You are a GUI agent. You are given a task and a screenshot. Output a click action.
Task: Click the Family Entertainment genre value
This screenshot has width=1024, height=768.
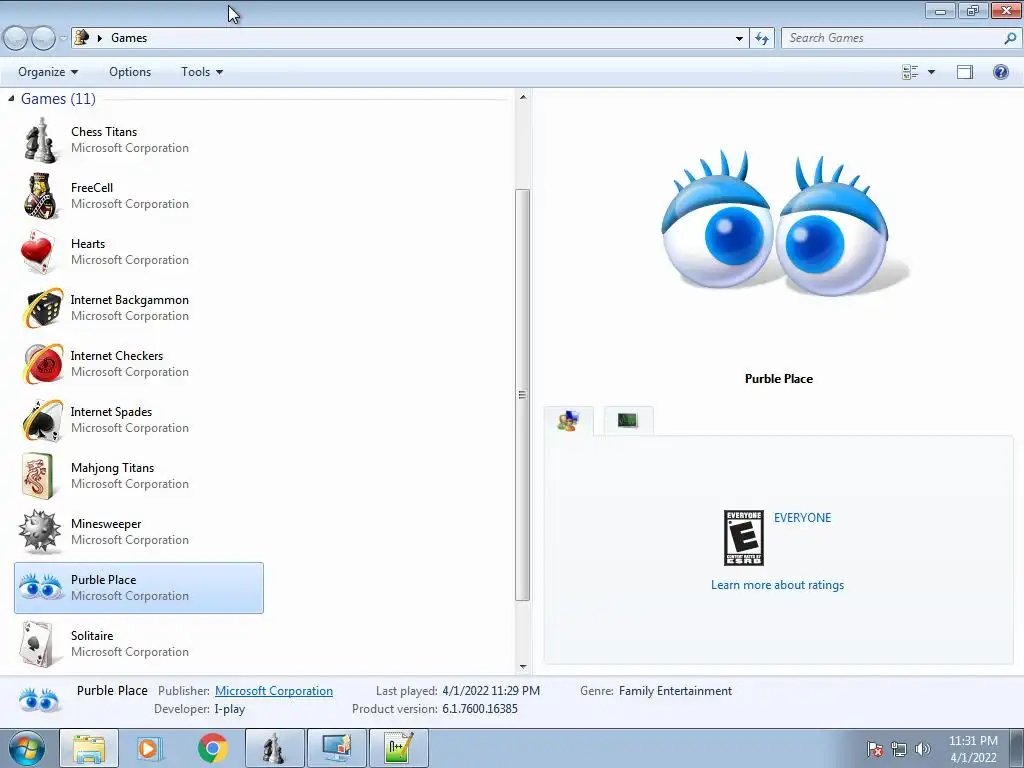coord(675,691)
